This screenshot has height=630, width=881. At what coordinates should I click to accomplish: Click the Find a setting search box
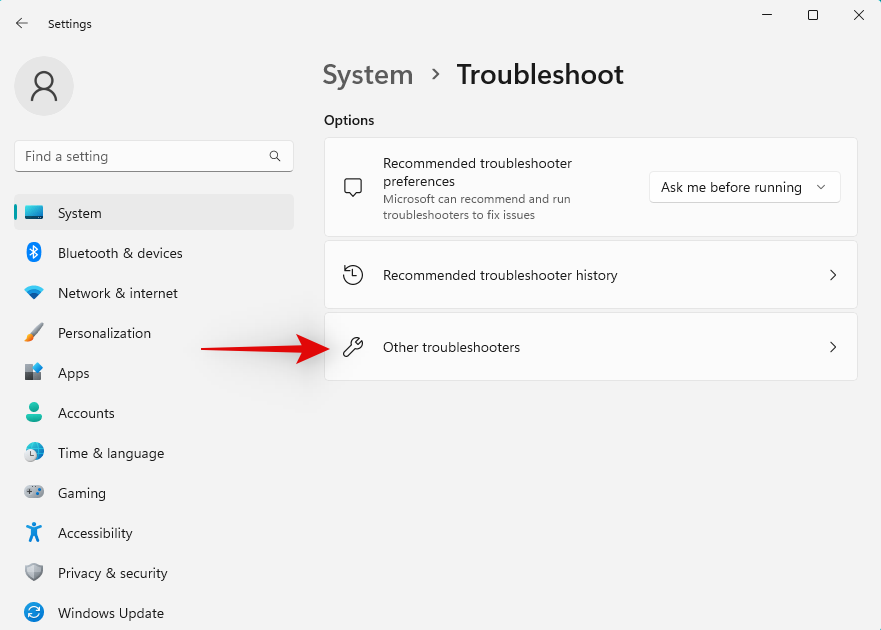153,156
